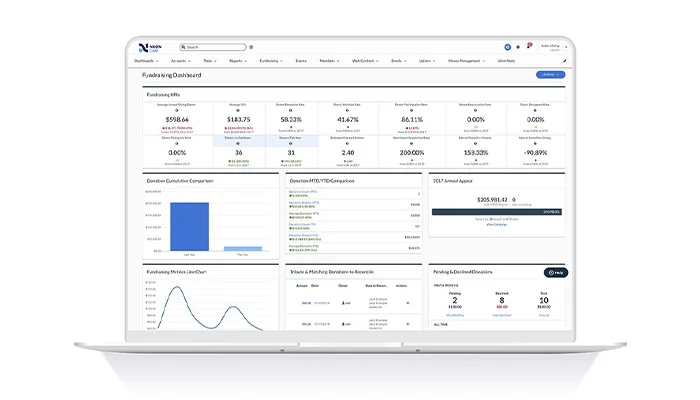The height and width of the screenshot is (400, 700).
Task: Click the View Campaign link
Action: click(496, 225)
